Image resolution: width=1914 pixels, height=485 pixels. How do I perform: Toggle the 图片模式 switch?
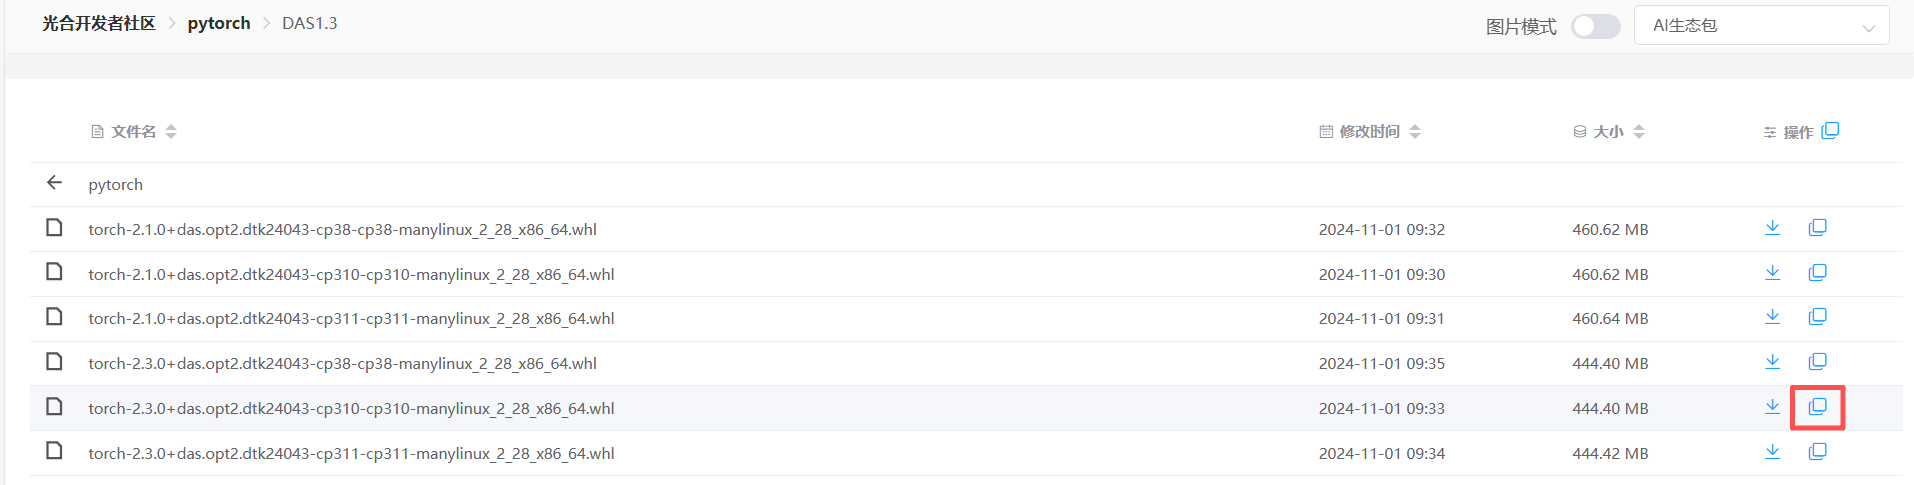click(1595, 26)
